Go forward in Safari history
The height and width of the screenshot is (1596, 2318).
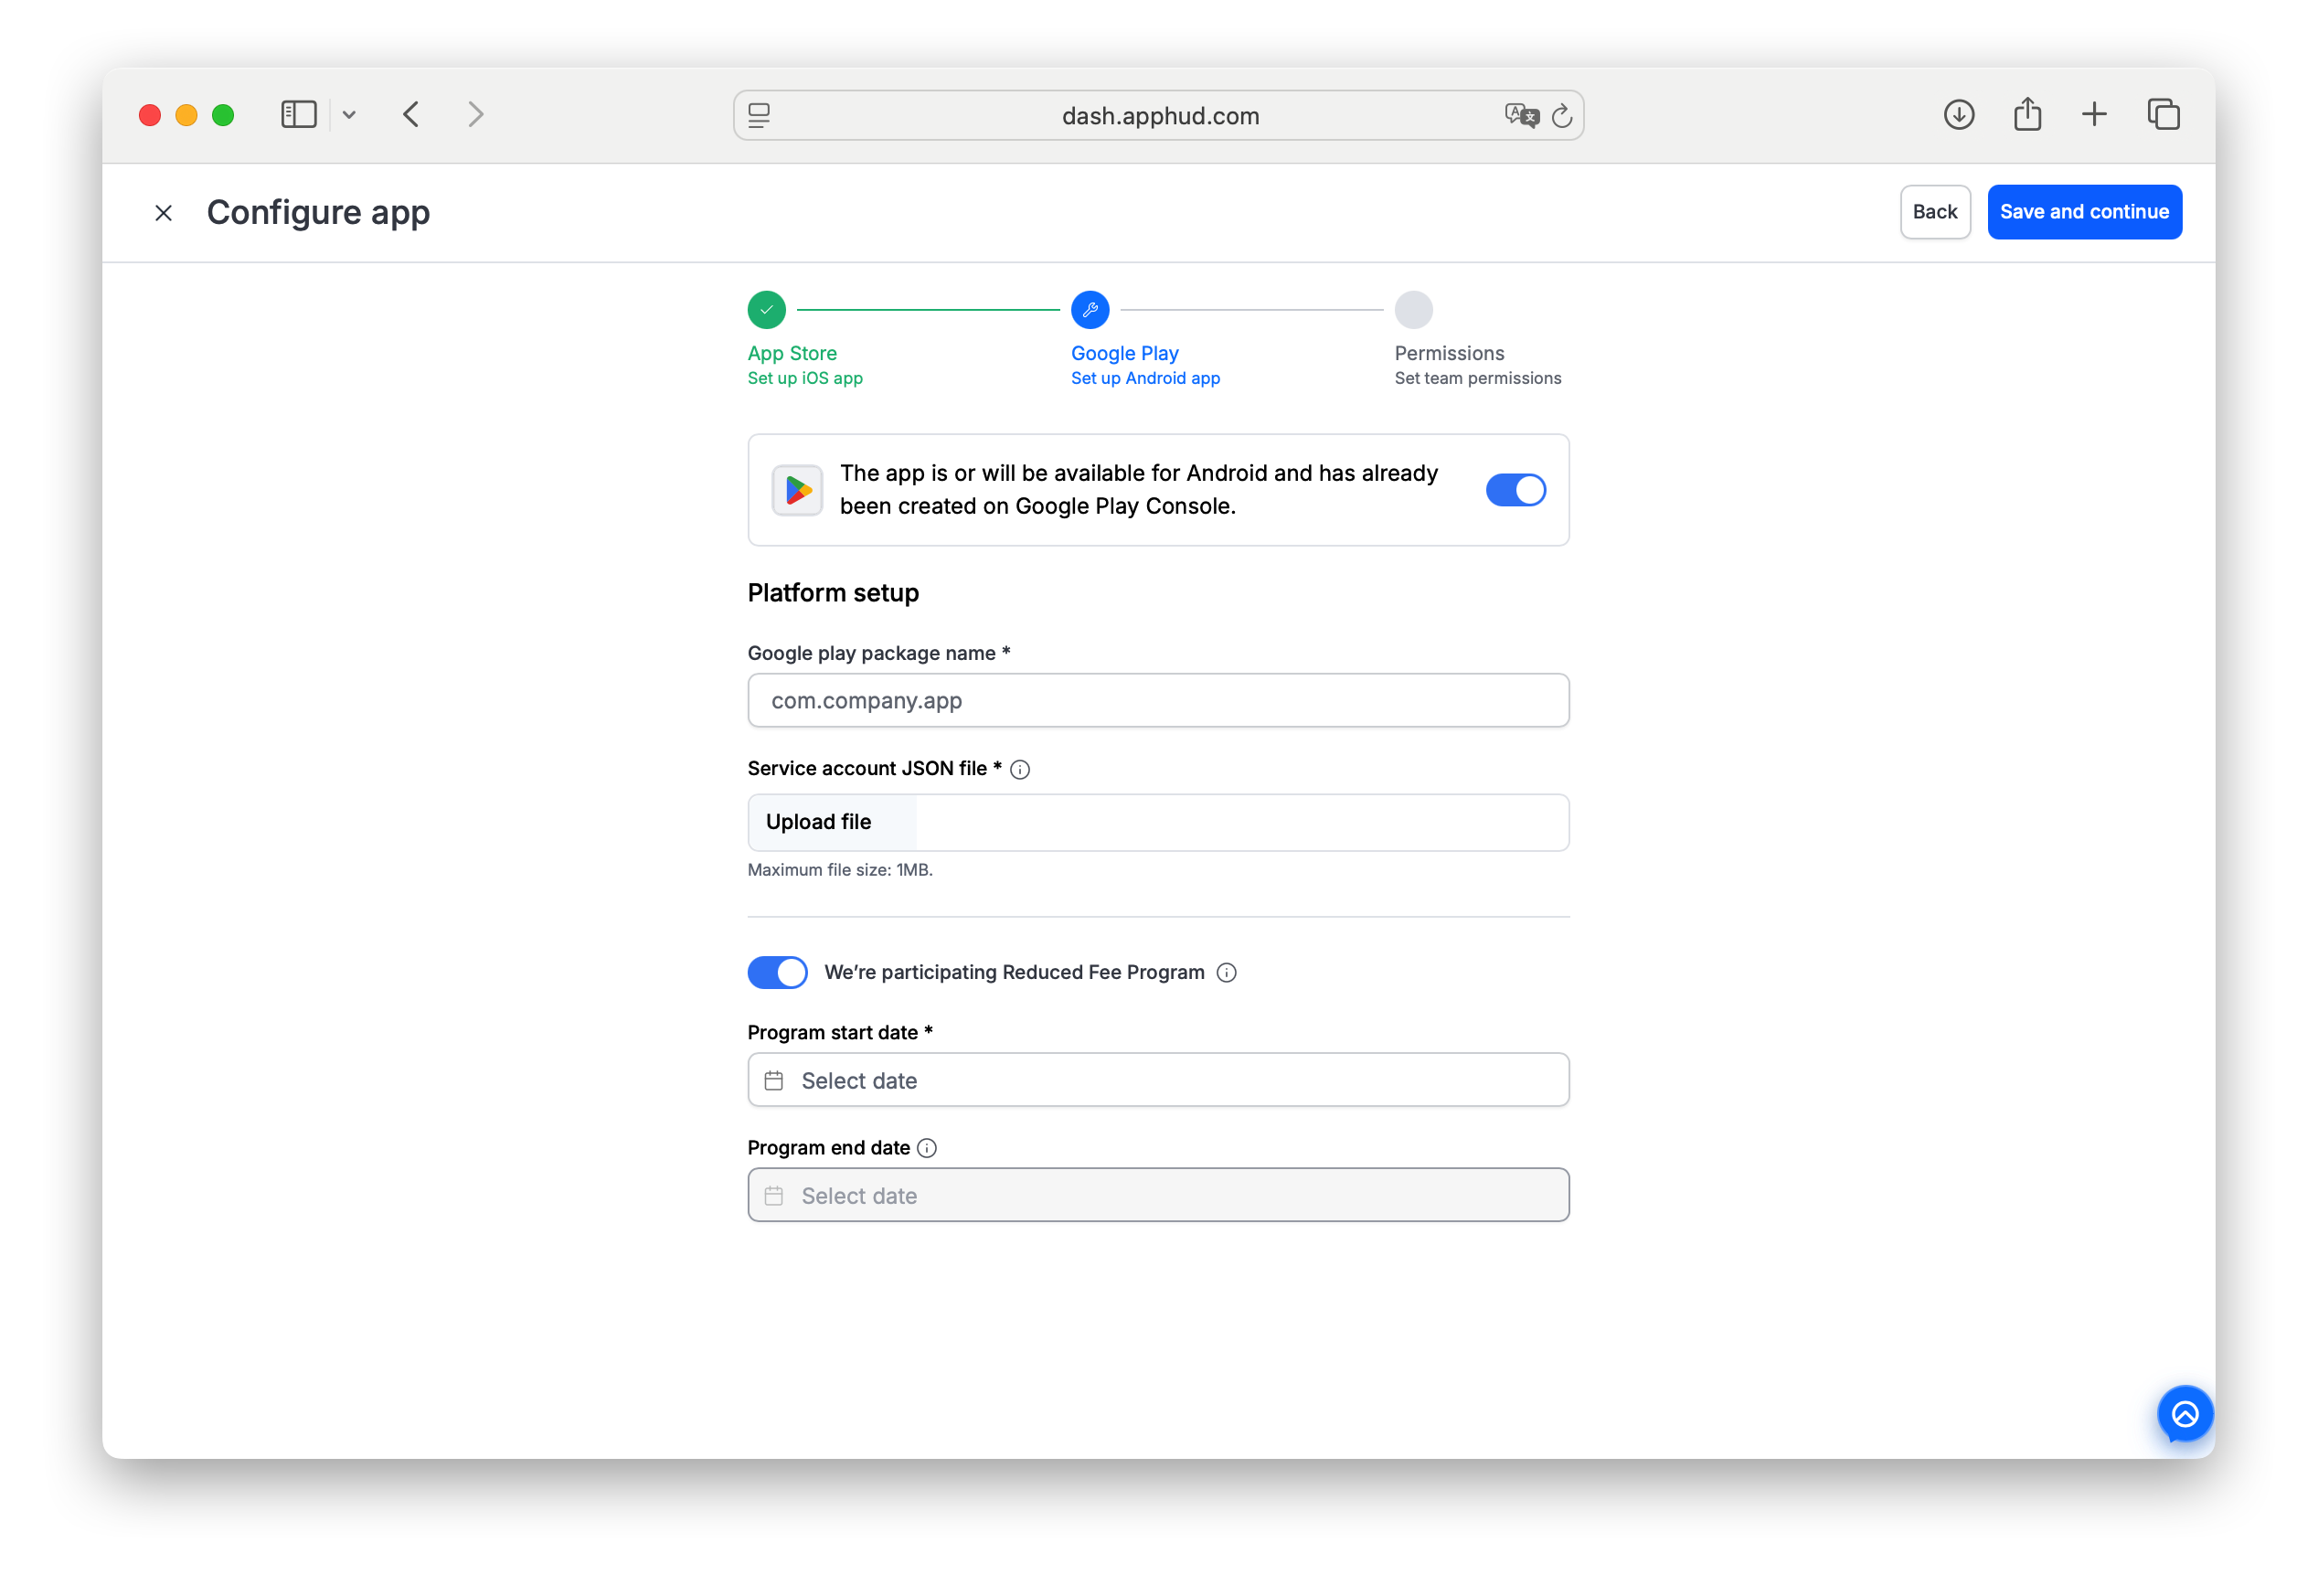pos(476,114)
